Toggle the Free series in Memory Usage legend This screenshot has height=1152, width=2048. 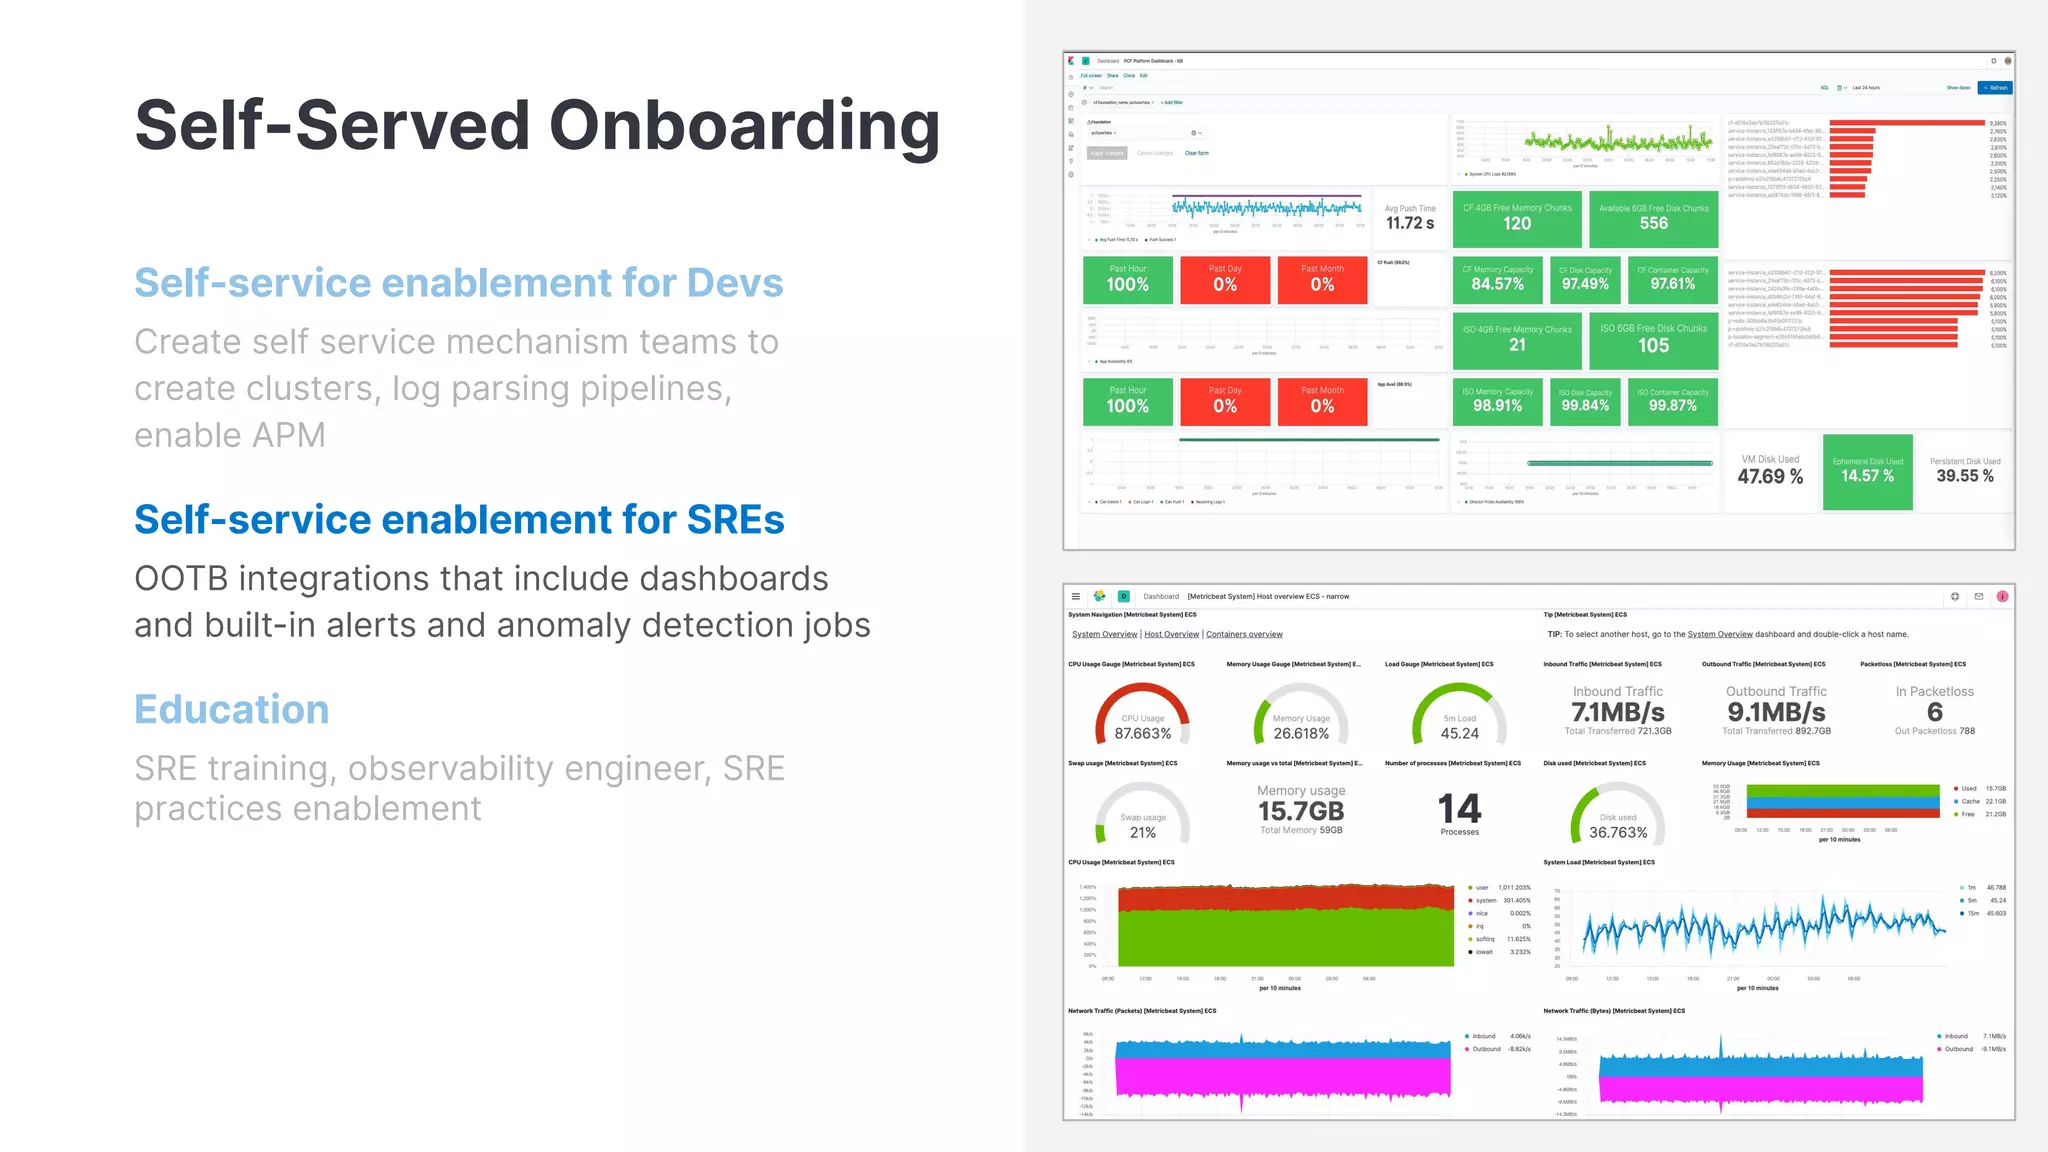click(x=1966, y=814)
